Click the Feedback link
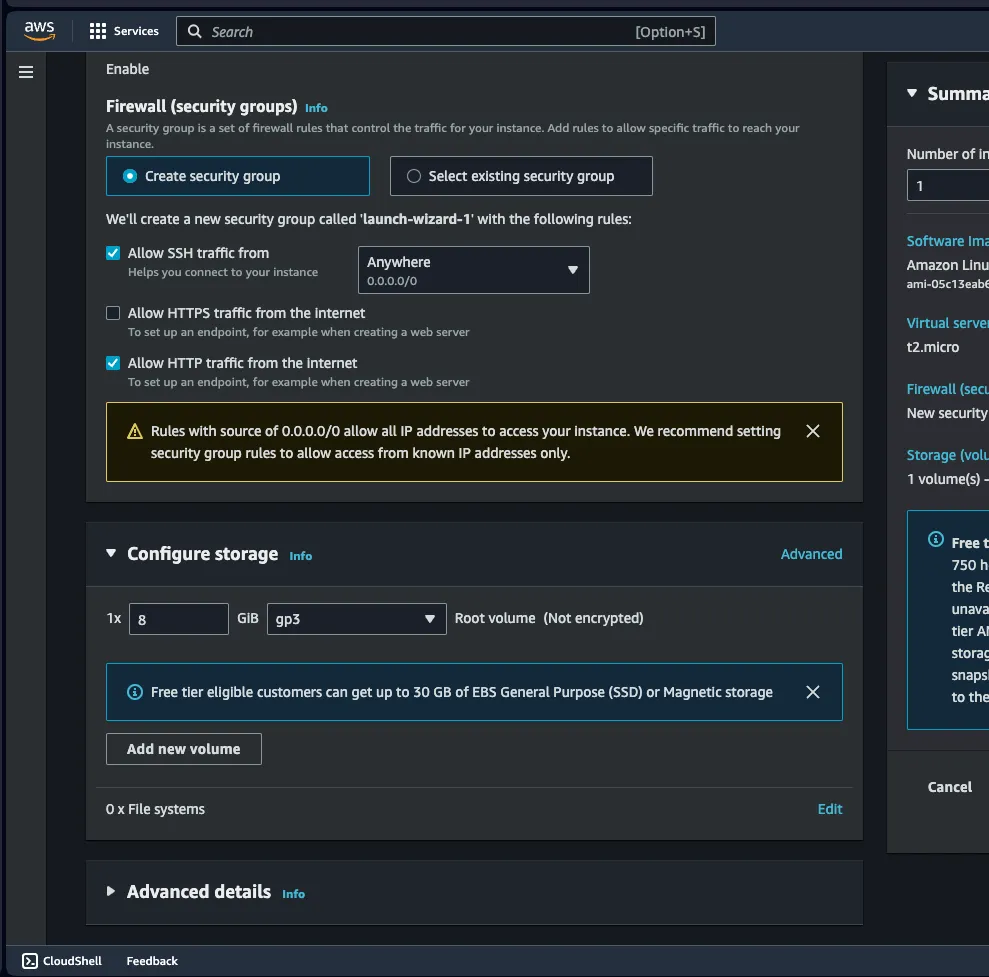The image size is (989, 977). (x=152, y=961)
